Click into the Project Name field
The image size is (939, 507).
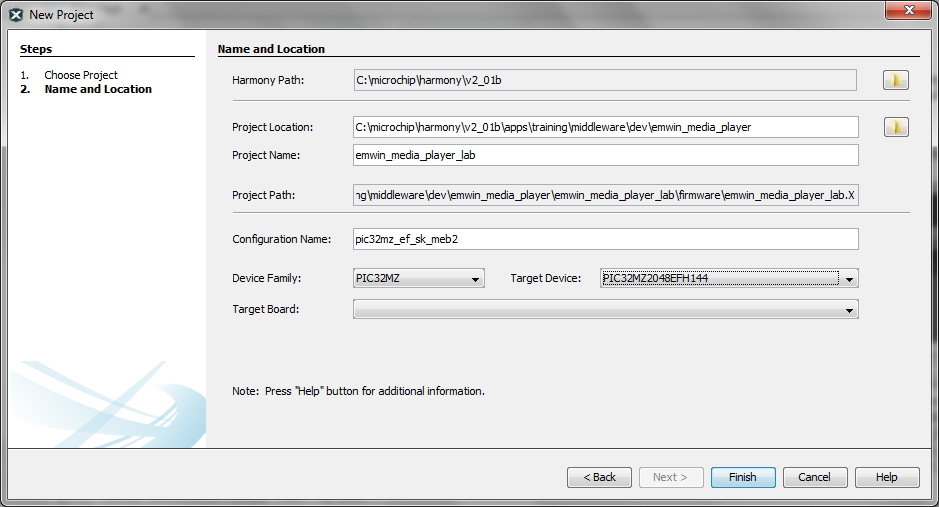coord(605,155)
